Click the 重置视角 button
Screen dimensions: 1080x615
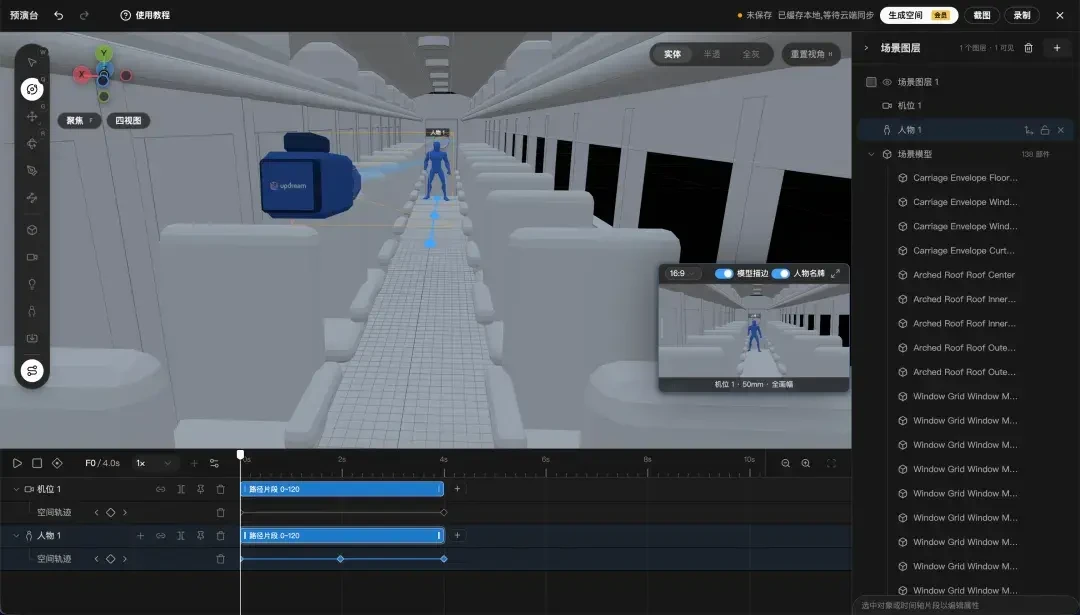[x=811, y=54]
